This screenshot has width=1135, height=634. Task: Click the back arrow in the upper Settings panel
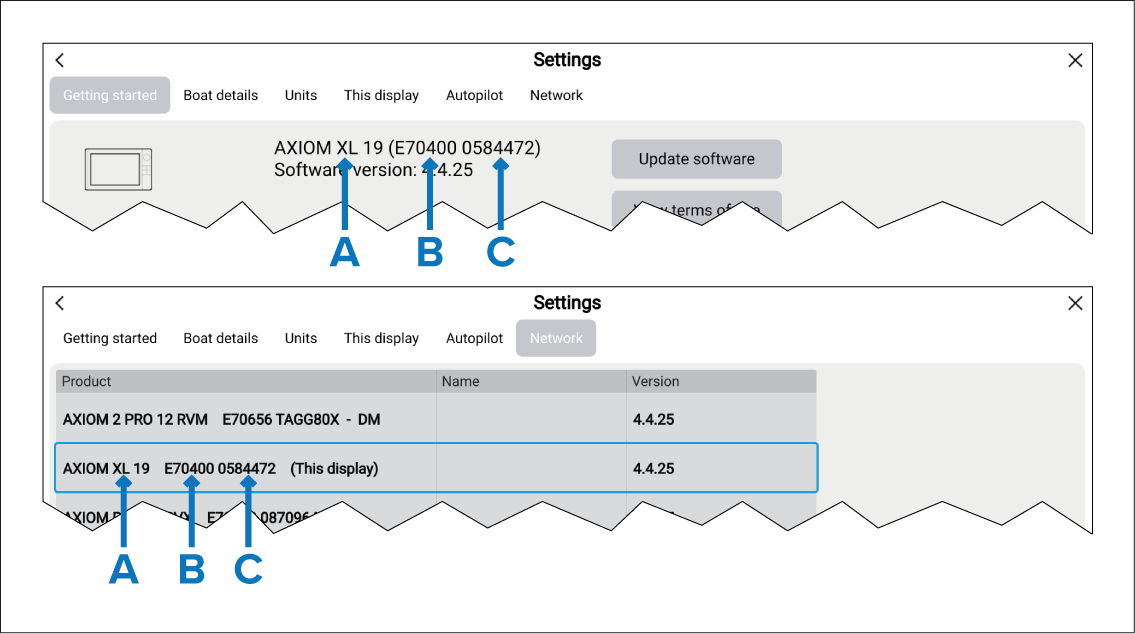60,61
